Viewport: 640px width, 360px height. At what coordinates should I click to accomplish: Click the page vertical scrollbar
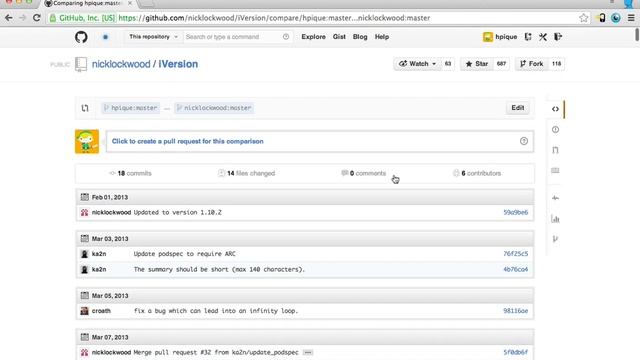coord(637,35)
